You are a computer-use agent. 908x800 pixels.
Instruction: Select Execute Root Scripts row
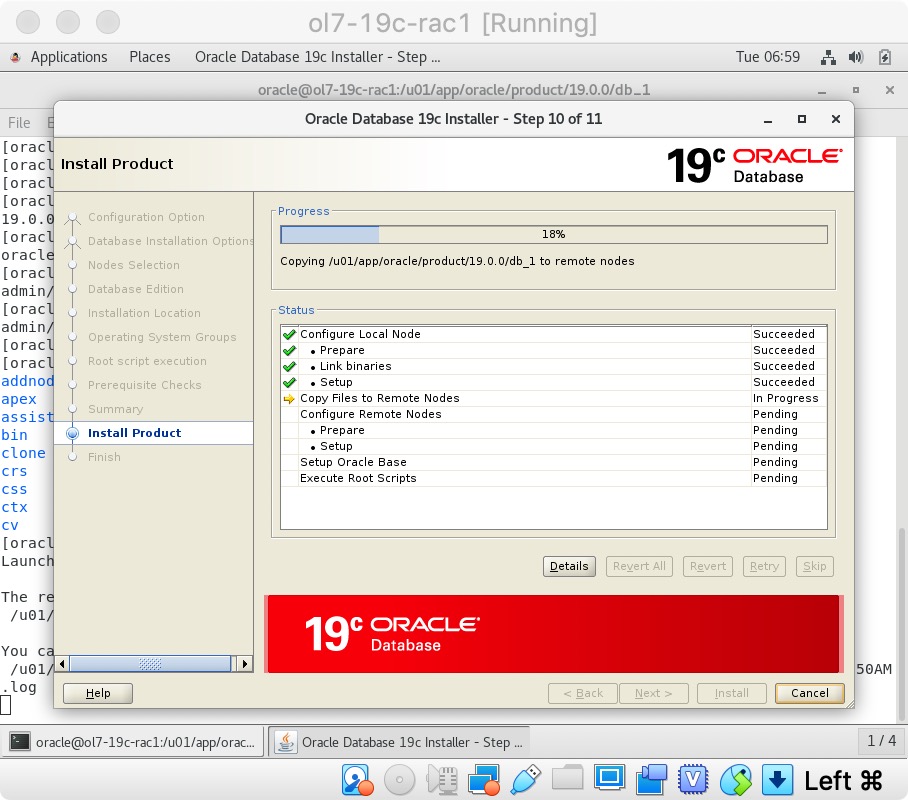point(554,478)
